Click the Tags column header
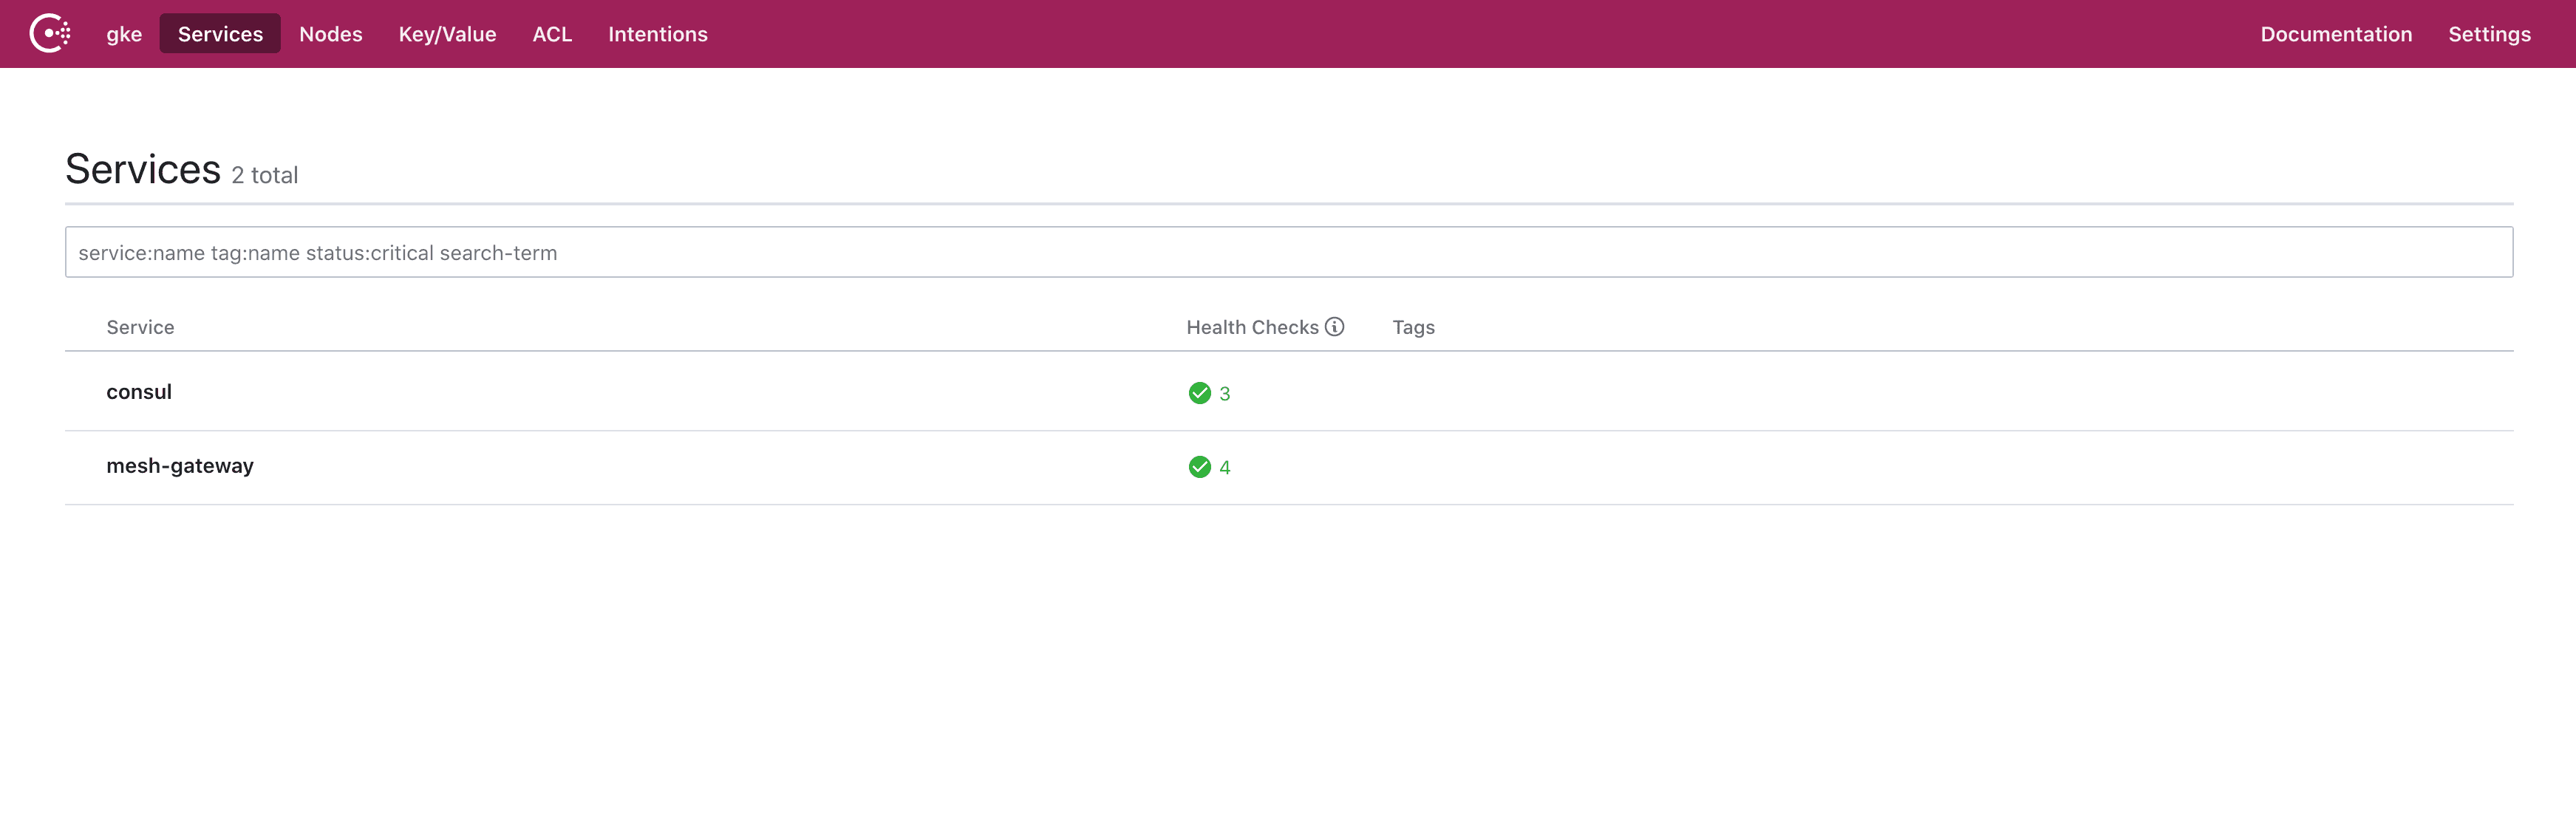Viewport: 2576px width, 823px height. (x=1413, y=327)
